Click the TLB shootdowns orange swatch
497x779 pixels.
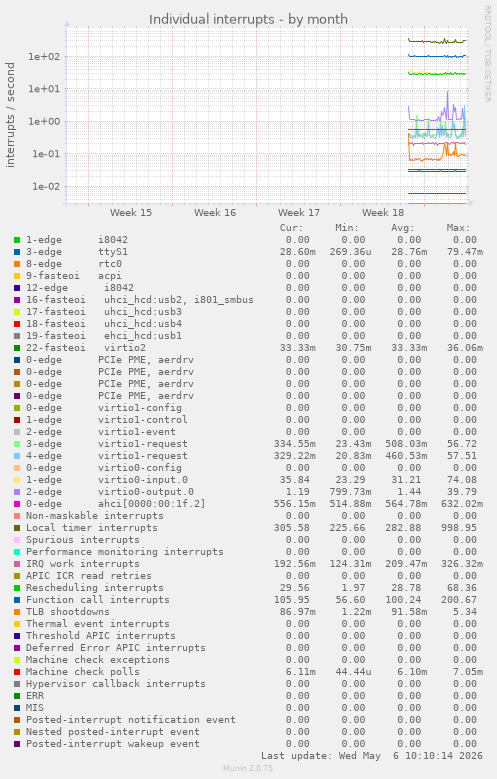click(x=17, y=612)
